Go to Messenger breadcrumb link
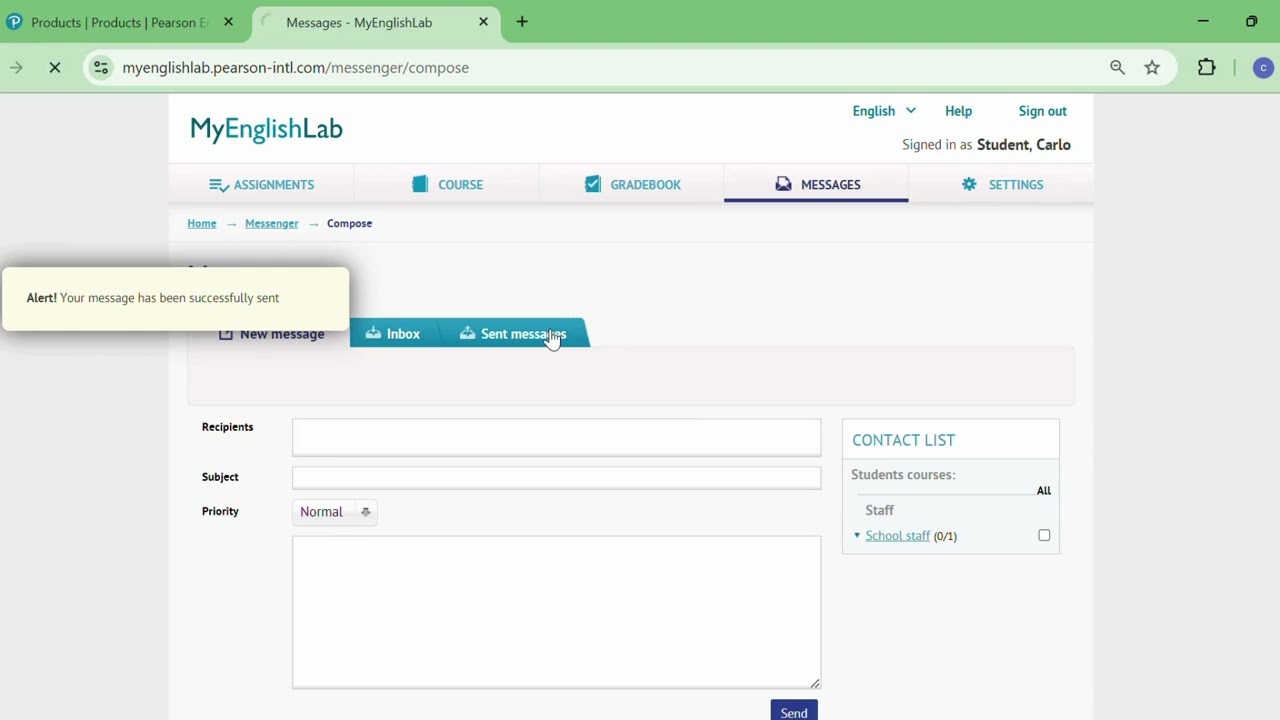Screen dimensions: 1280x720 [x=272, y=223]
